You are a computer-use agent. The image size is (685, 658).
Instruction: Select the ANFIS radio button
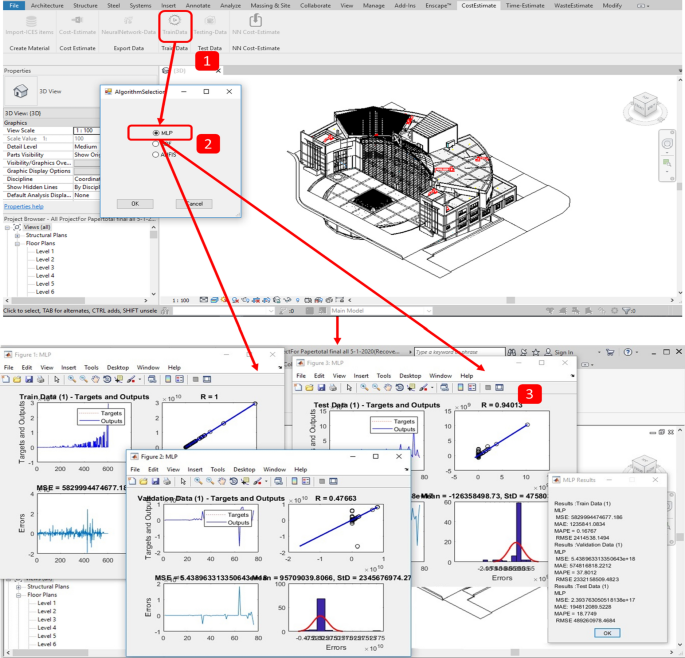tap(156, 154)
